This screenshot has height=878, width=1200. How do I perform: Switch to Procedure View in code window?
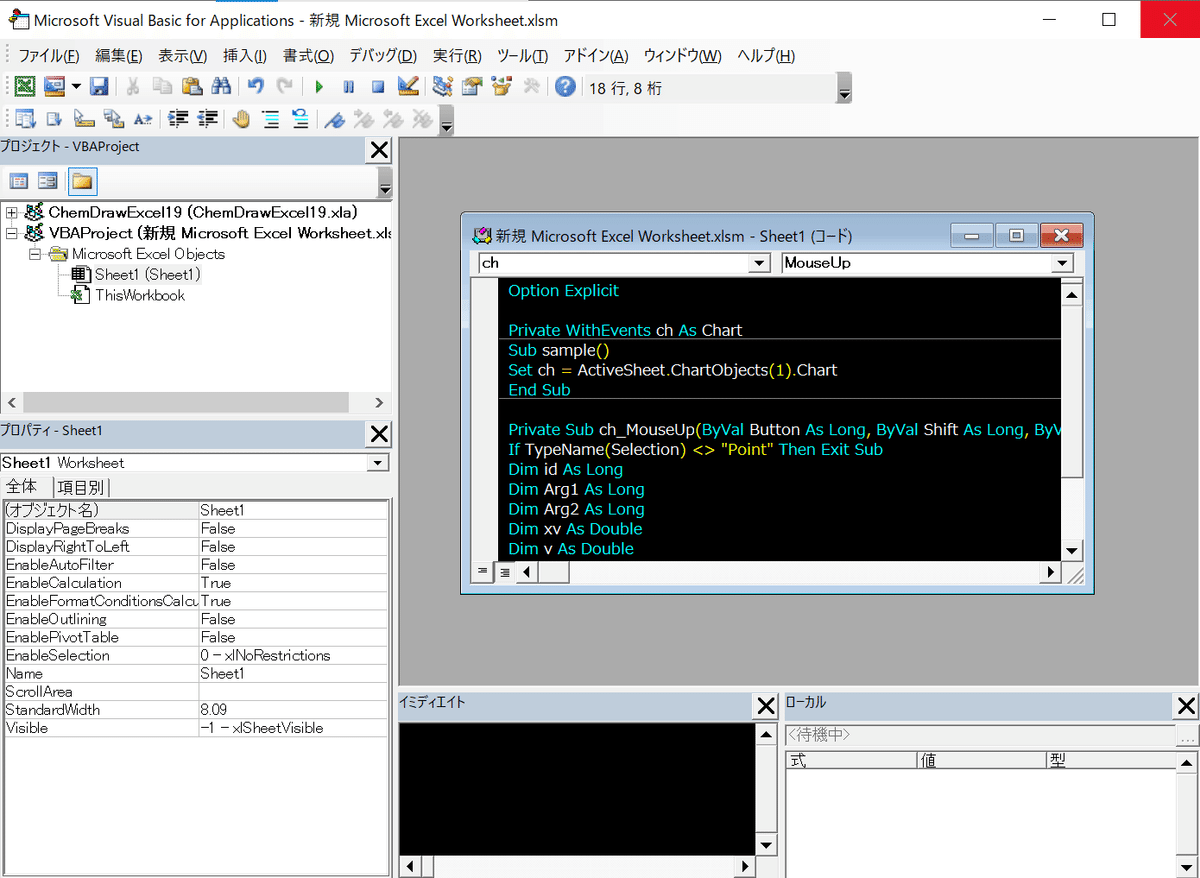tap(483, 572)
